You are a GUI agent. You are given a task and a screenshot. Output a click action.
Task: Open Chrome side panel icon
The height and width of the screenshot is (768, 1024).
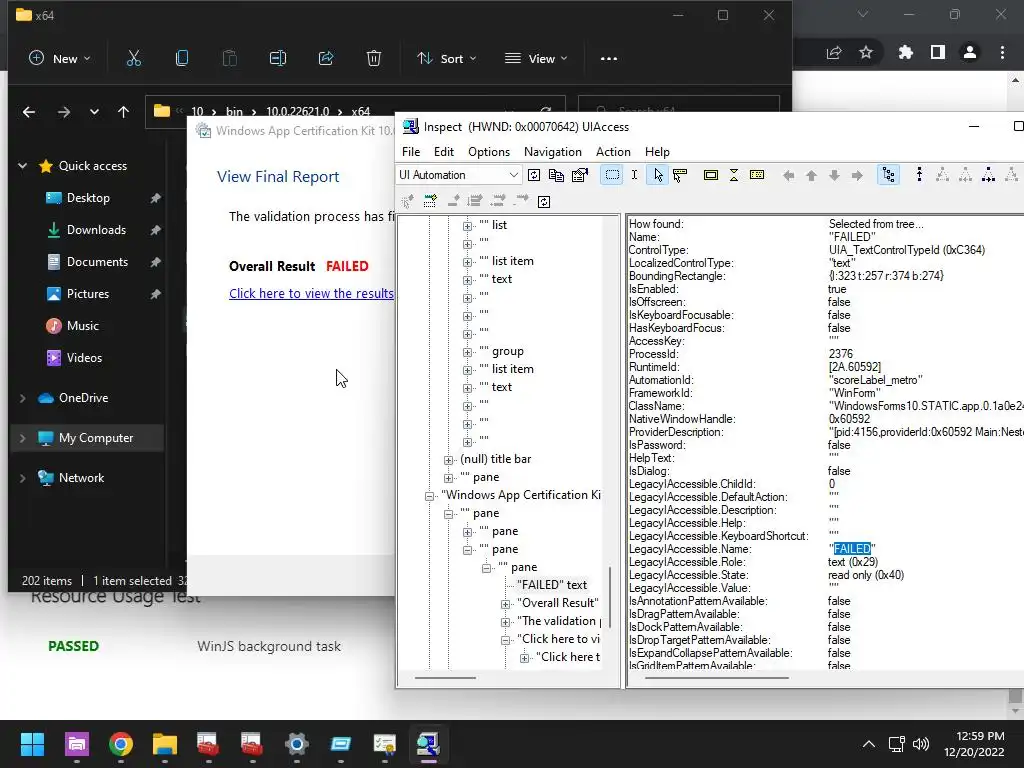pos(938,52)
